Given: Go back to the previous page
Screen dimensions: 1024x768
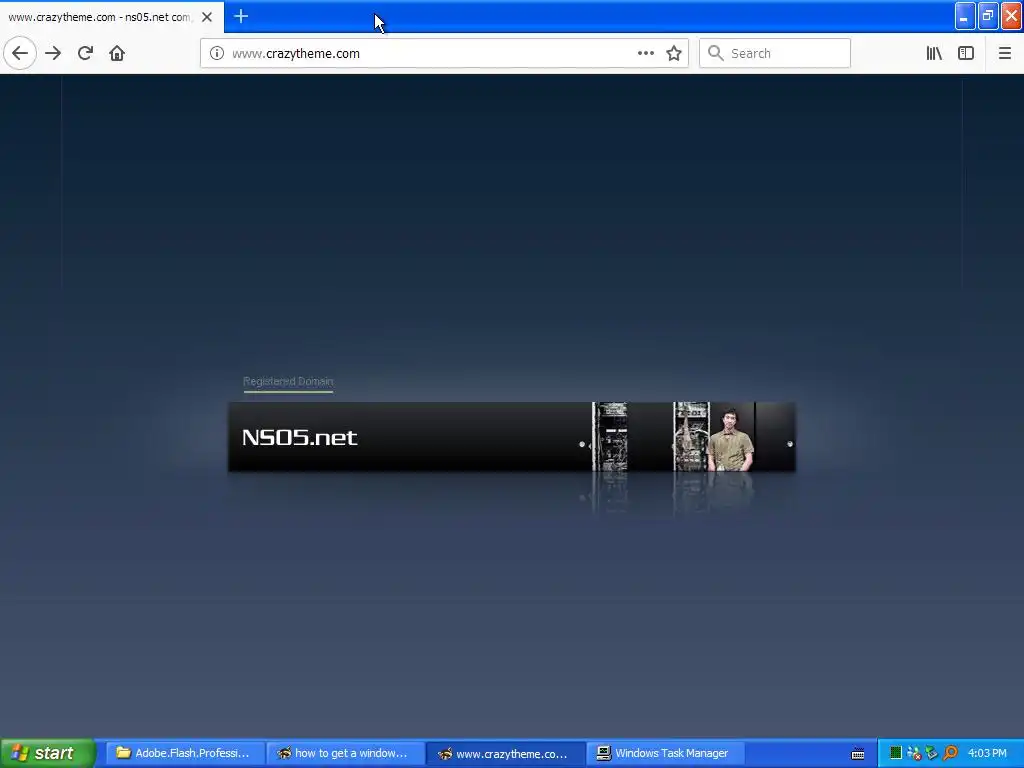Looking at the screenshot, I should (x=20, y=53).
